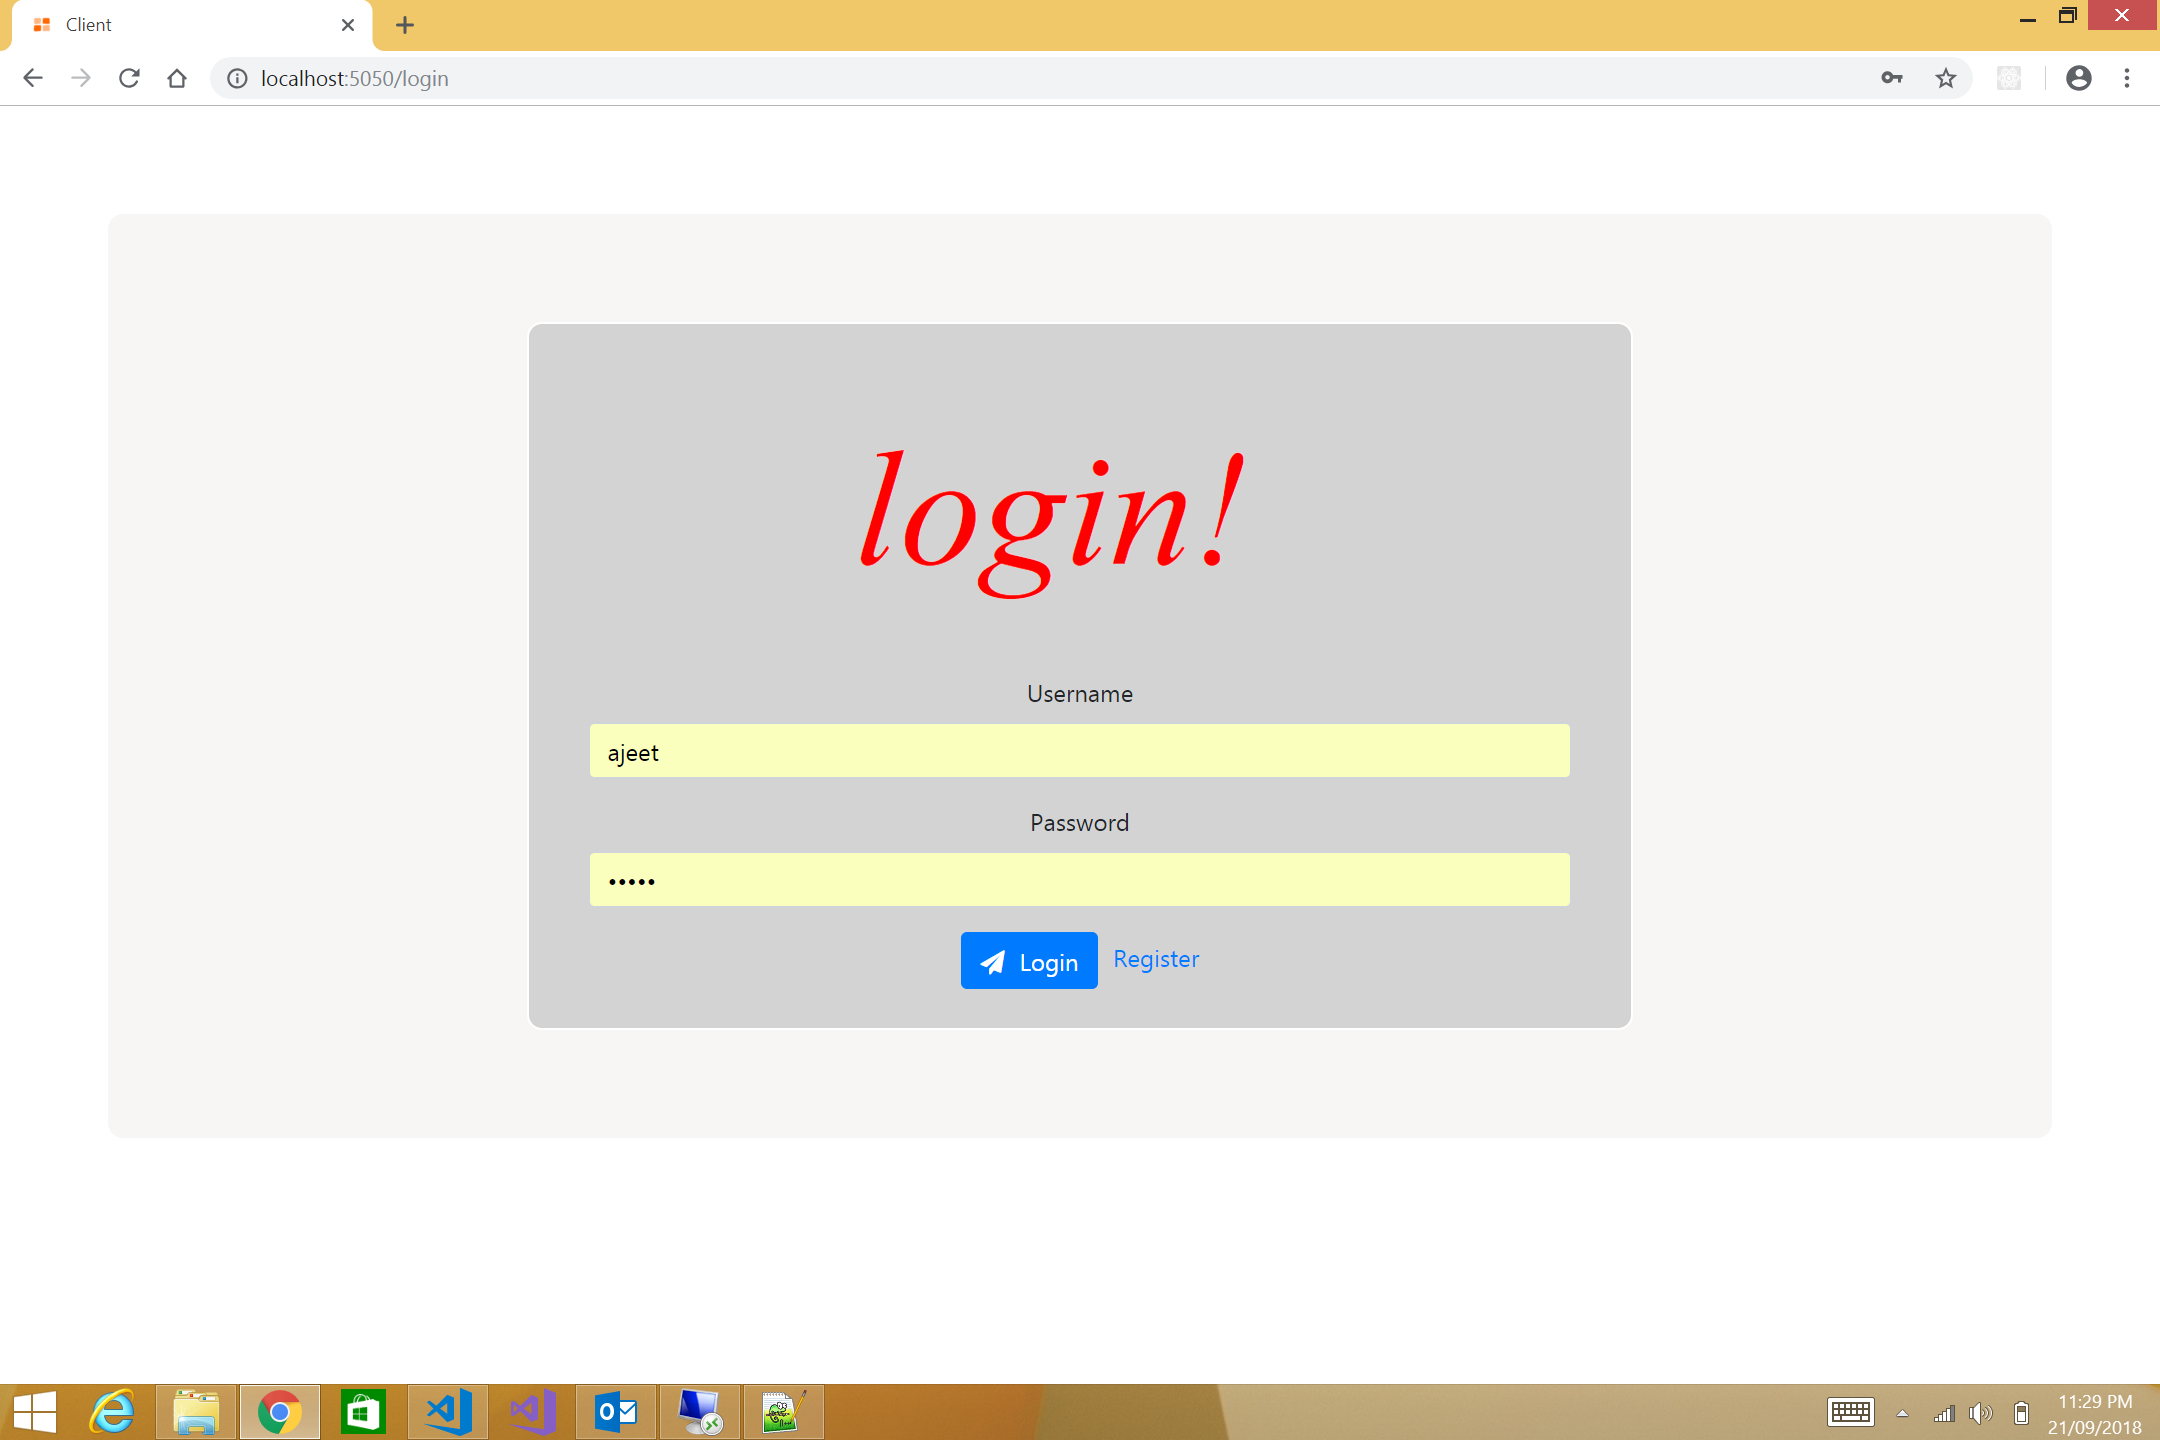Open Outlook from the taskbar
The height and width of the screenshot is (1440, 2160).
click(616, 1412)
